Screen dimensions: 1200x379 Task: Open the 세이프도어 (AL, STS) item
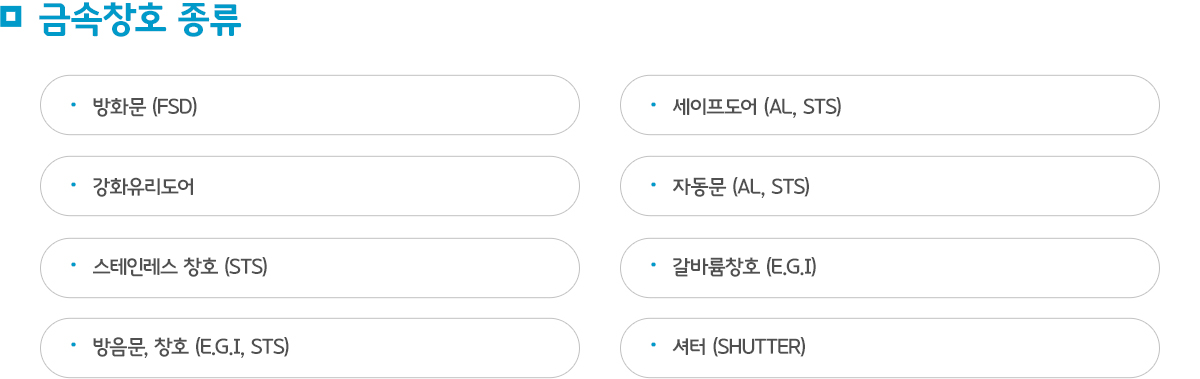pyautogui.click(x=890, y=105)
